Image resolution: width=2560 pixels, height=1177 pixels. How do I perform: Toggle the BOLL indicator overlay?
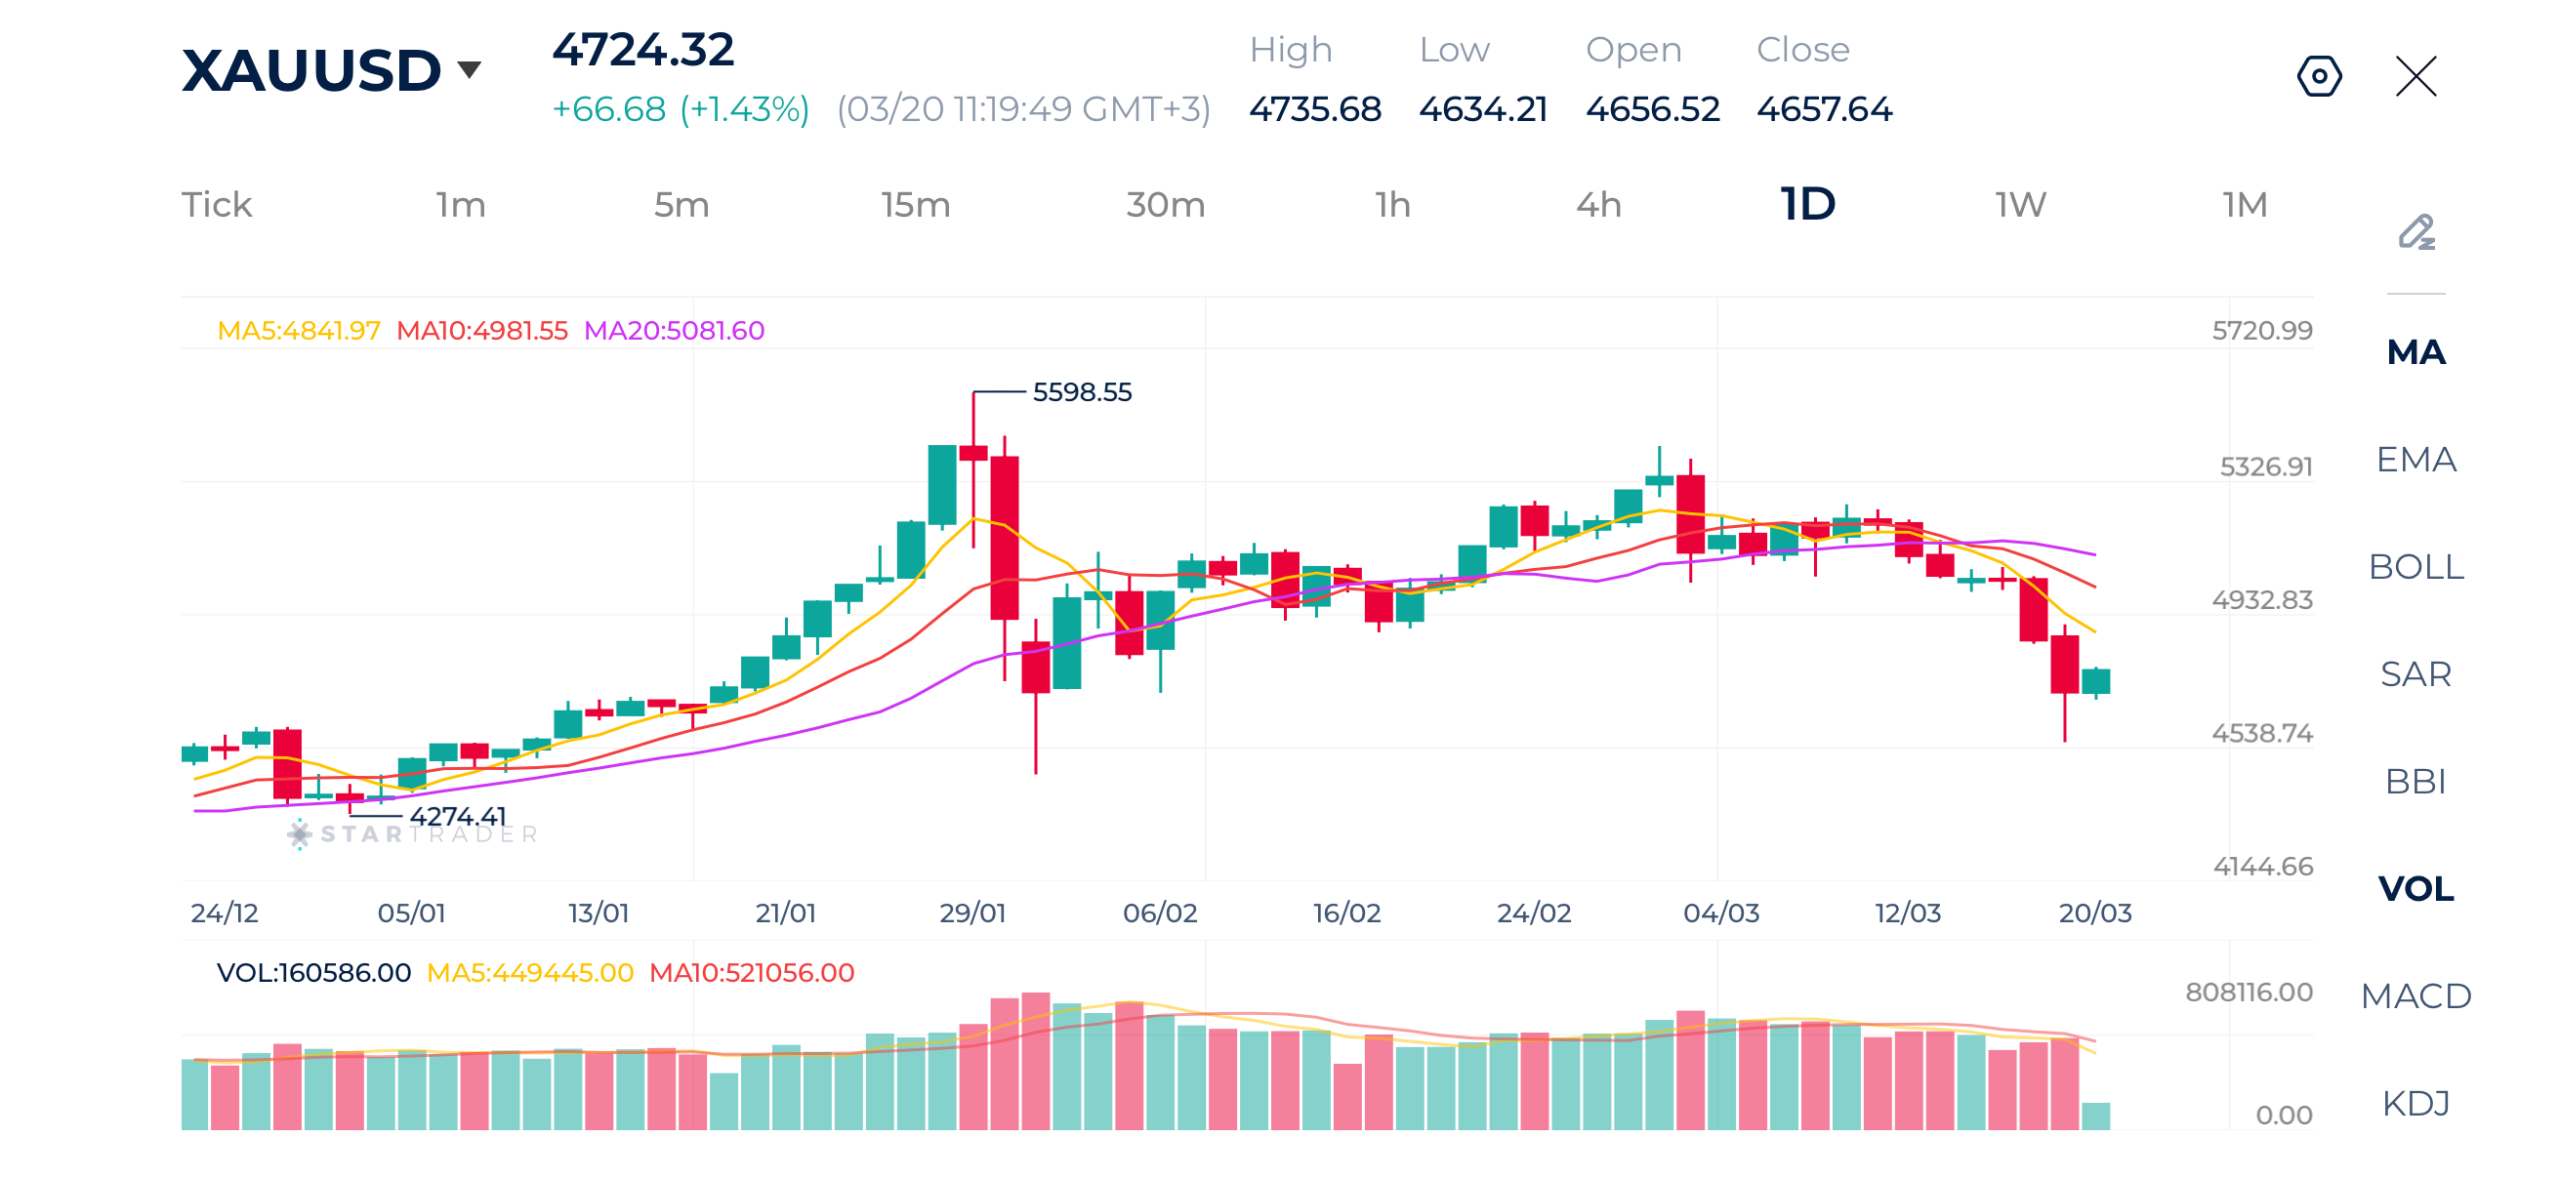(2415, 566)
